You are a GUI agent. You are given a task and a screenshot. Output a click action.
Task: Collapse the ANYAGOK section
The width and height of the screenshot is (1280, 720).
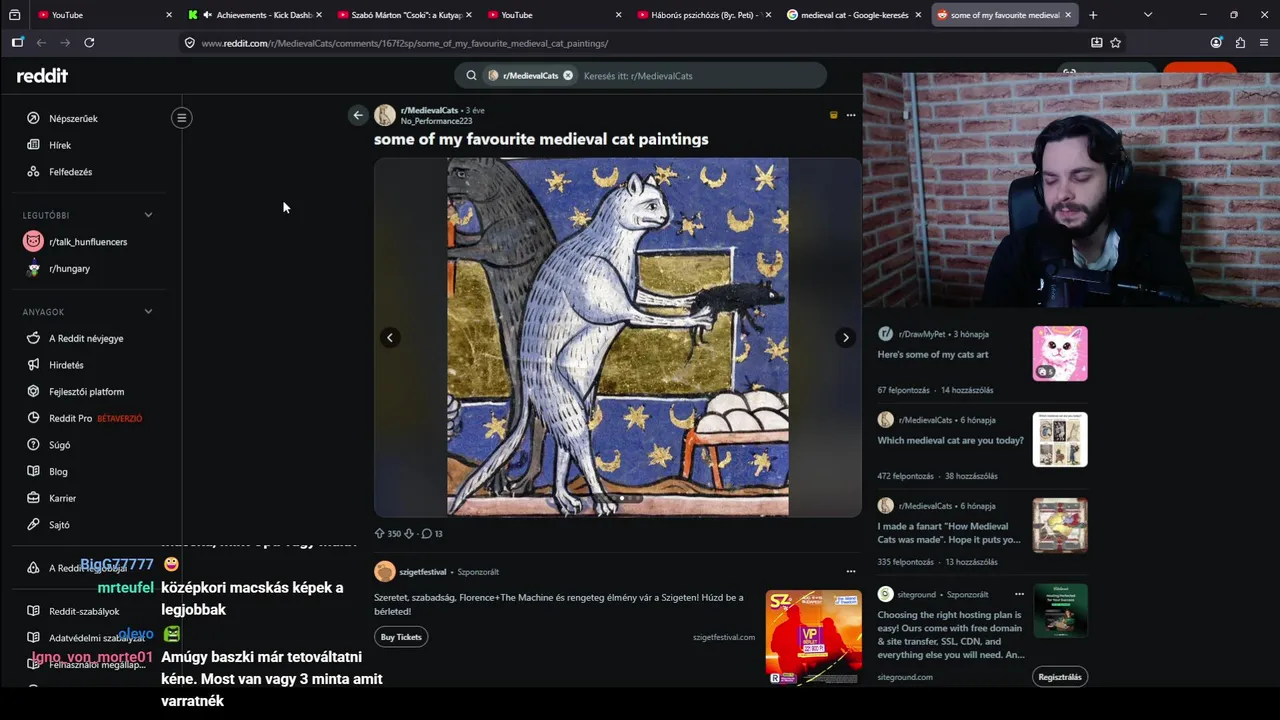click(148, 312)
